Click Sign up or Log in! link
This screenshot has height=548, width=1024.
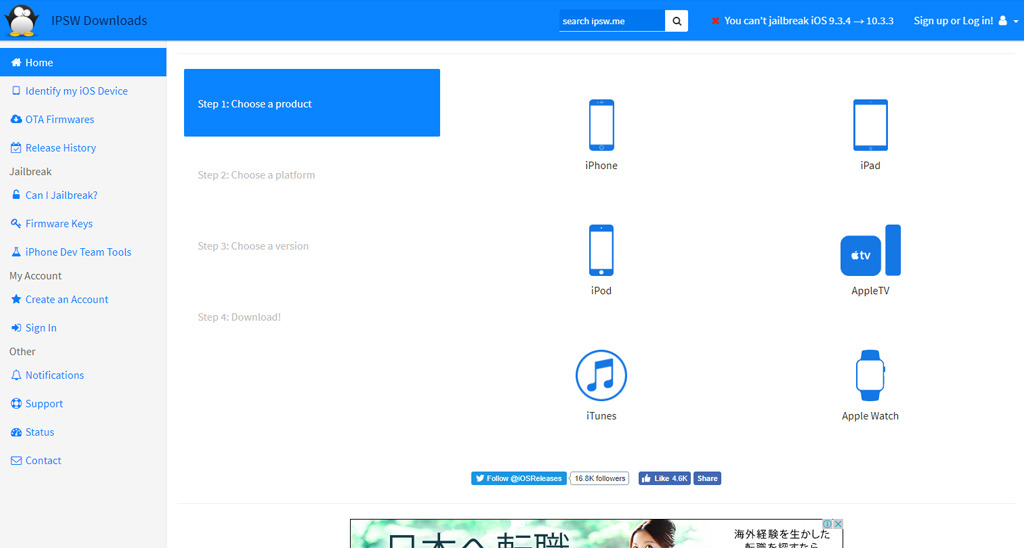pyautogui.click(x=953, y=21)
